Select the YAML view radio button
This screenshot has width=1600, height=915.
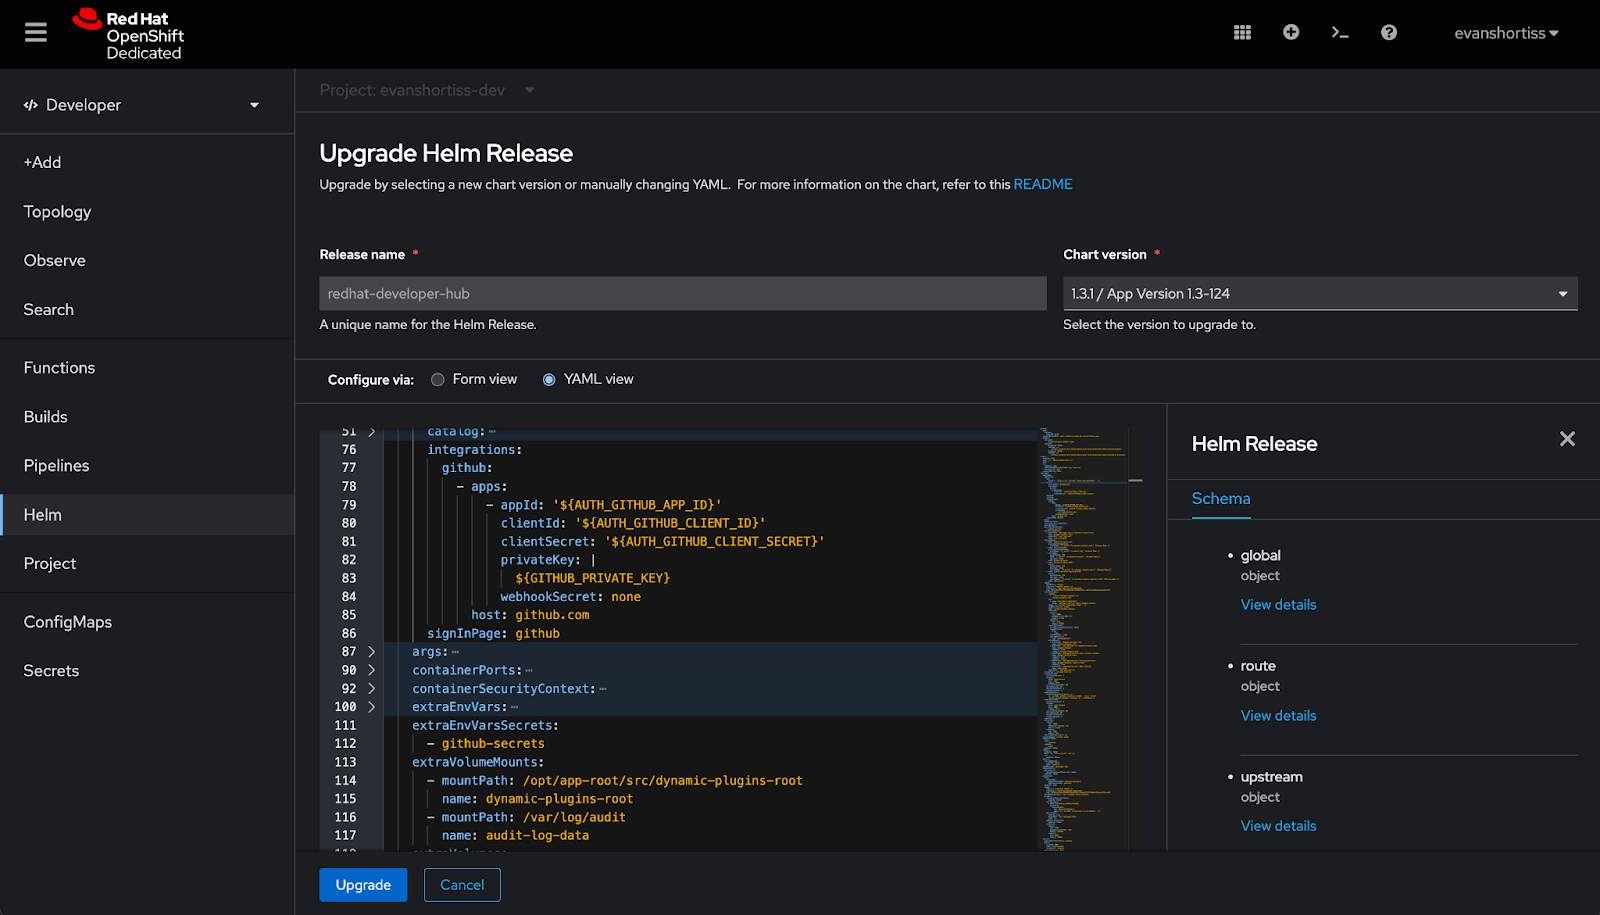549,380
